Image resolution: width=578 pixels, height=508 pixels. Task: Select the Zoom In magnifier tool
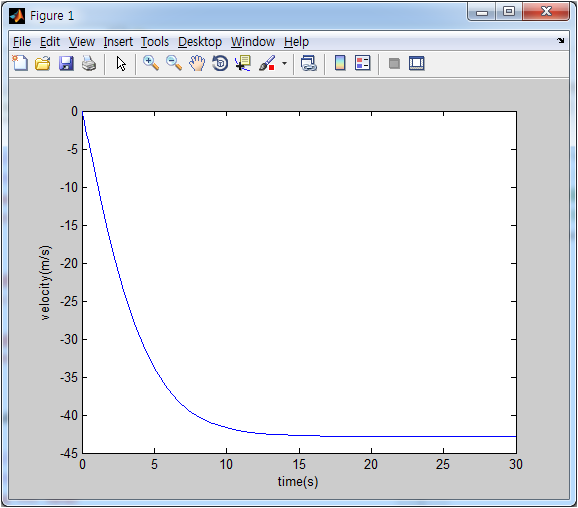pyautogui.click(x=151, y=63)
